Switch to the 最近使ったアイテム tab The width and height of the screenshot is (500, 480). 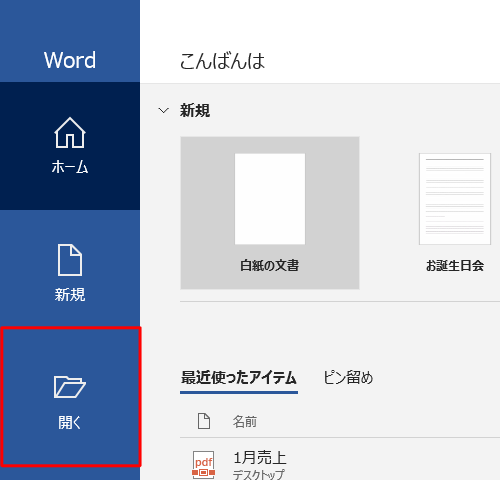click(x=239, y=378)
